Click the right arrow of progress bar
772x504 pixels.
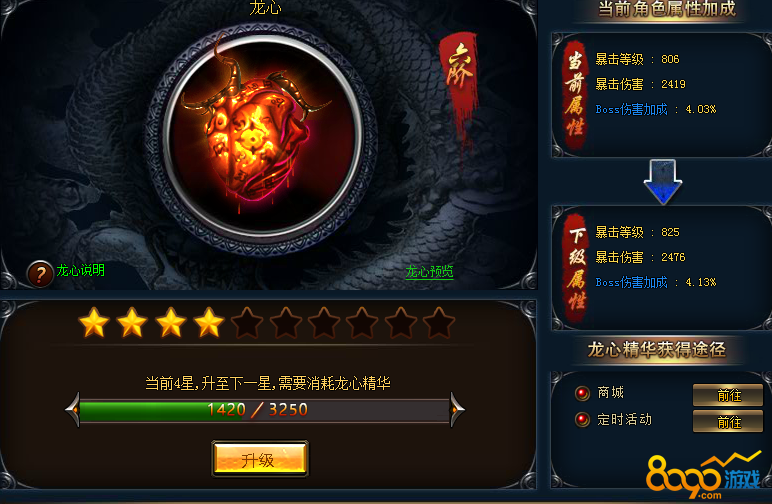(457, 410)
